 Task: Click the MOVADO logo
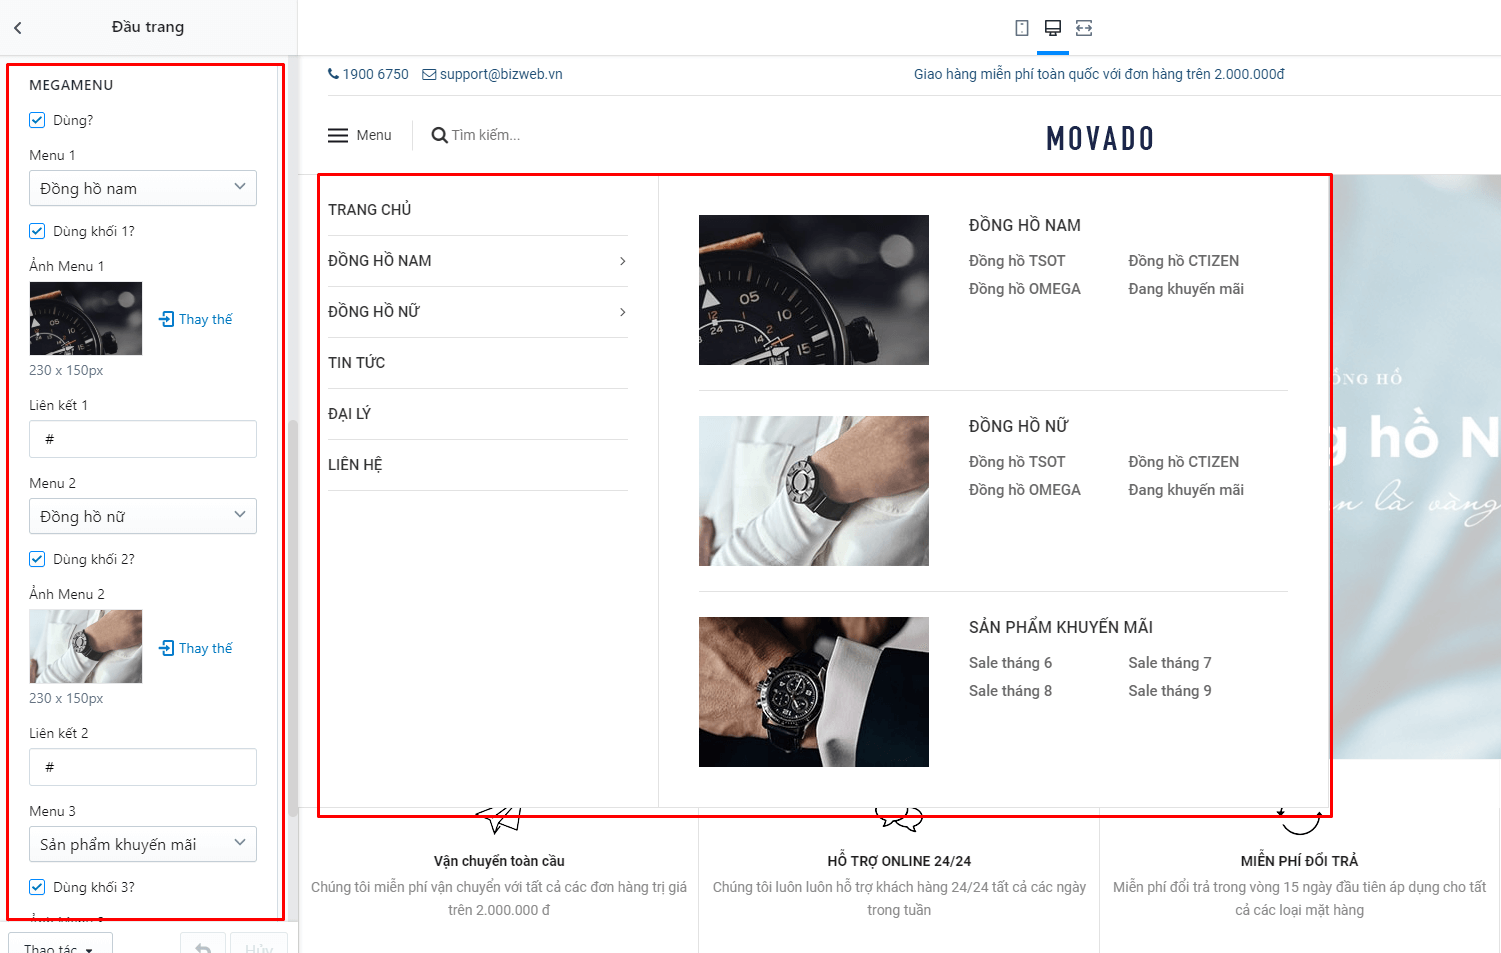1100,138
